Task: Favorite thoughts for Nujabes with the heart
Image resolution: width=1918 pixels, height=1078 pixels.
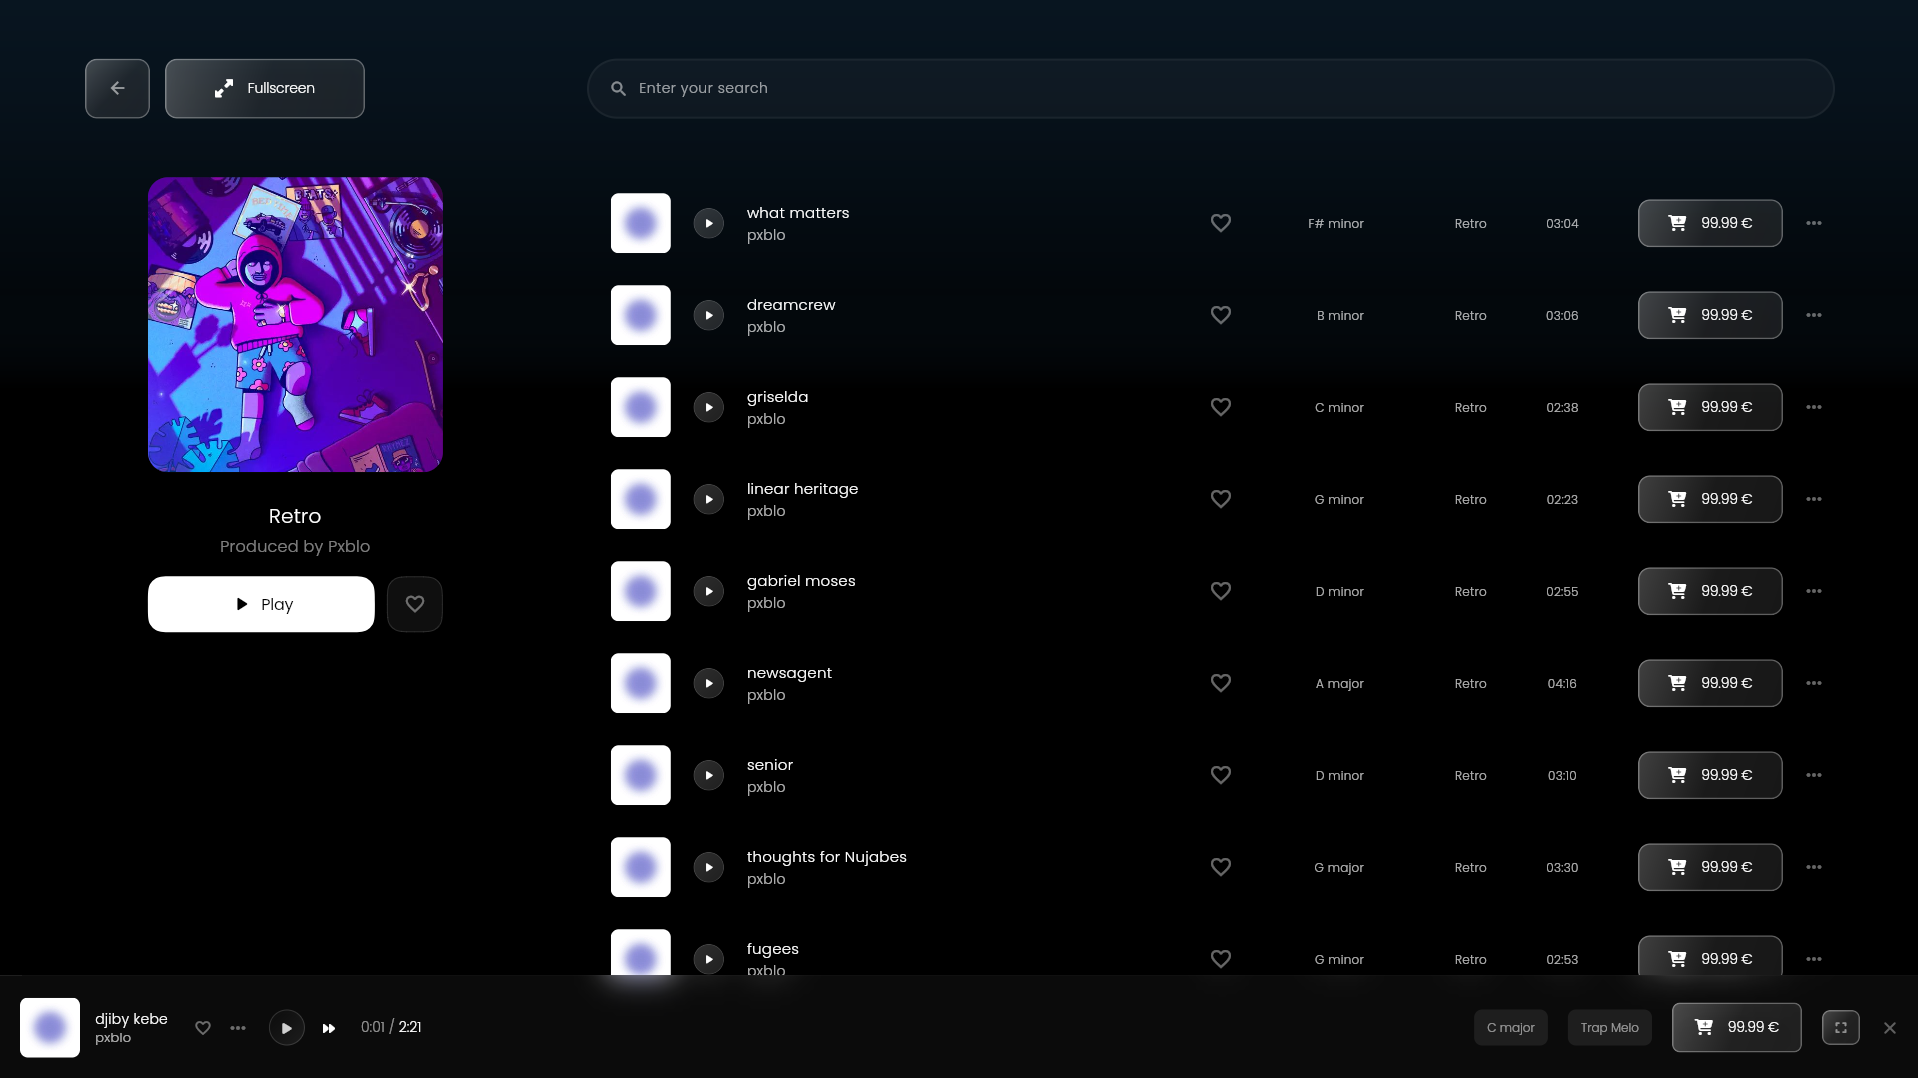Action: point(1221,867)
